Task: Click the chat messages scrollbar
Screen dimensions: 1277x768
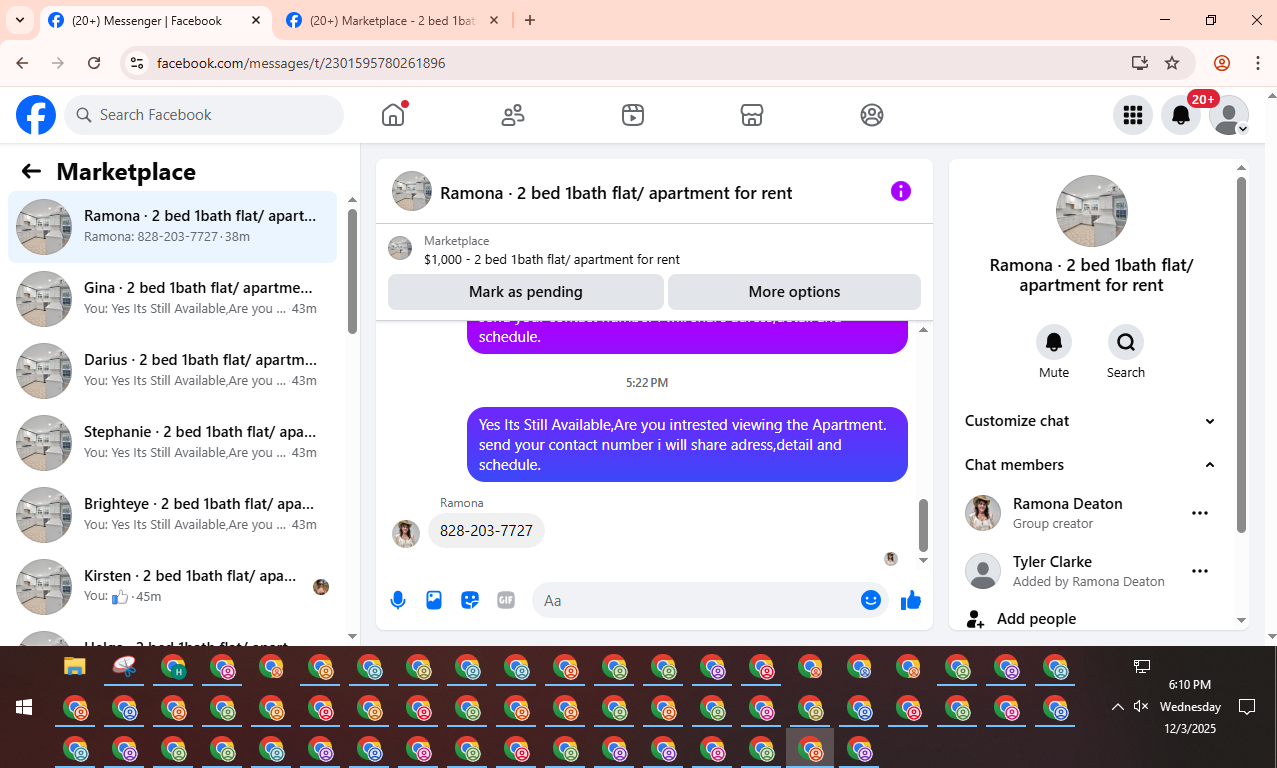Action: 923,525
